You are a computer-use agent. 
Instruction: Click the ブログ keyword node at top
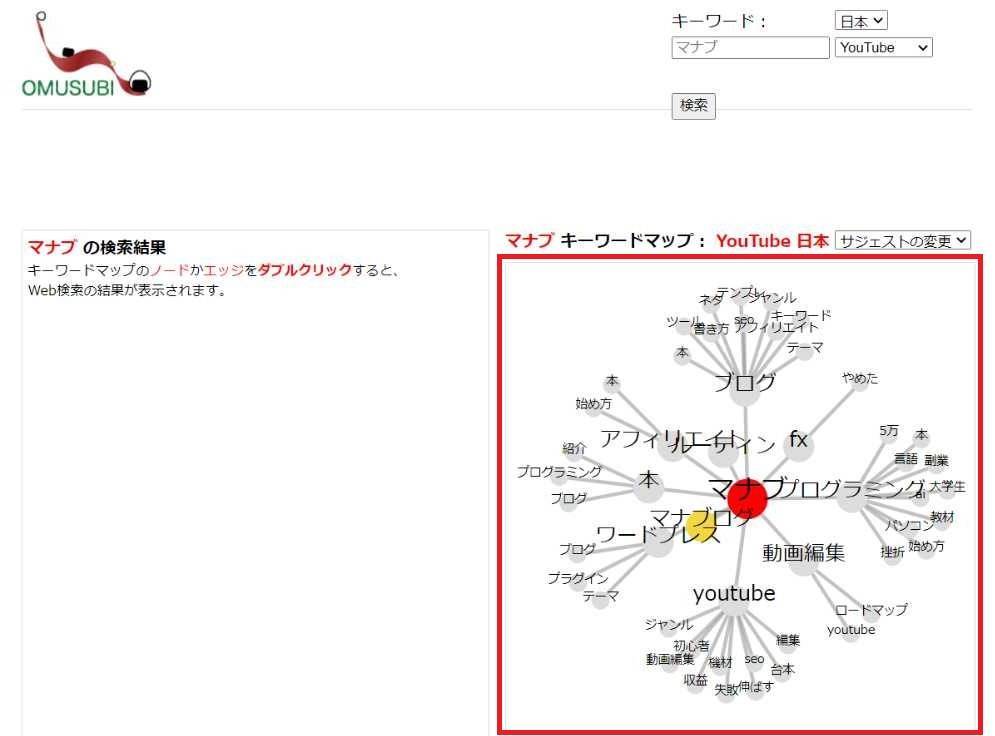pyautogui.click(x=744, y=390)
